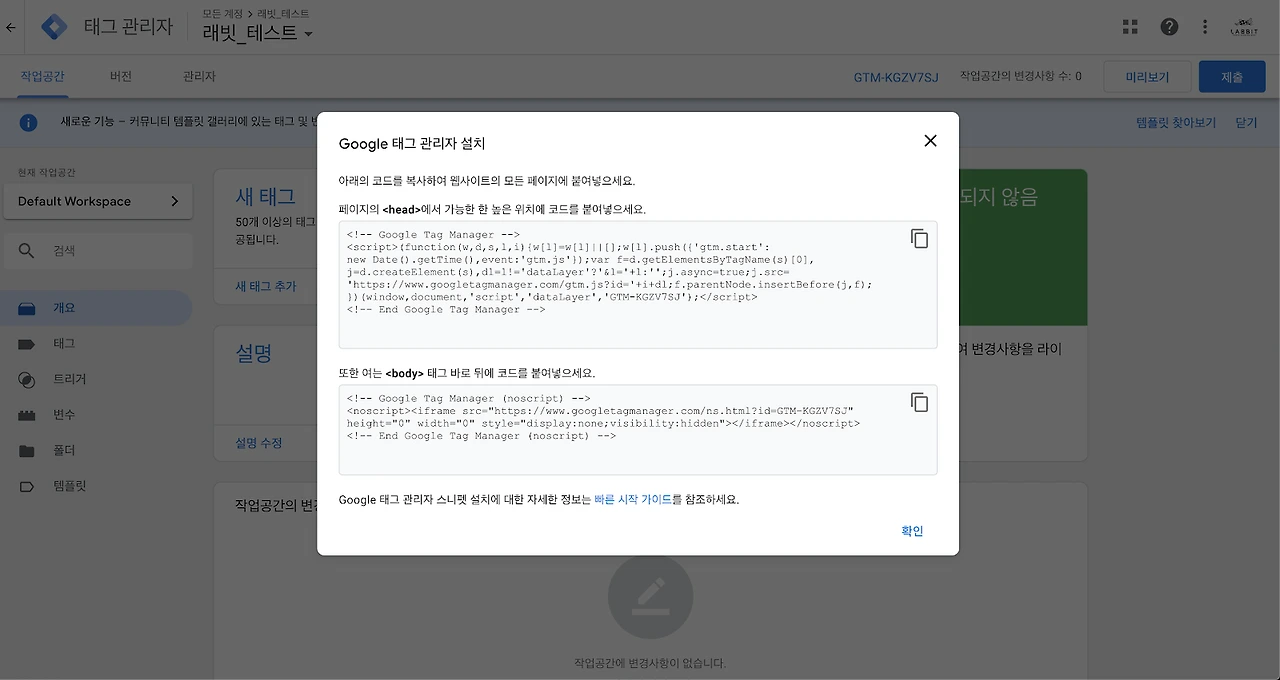The width and height of the screenshot is (1280, 680).
Task: Click the 새 태그 추가 link
Action: 266,286
